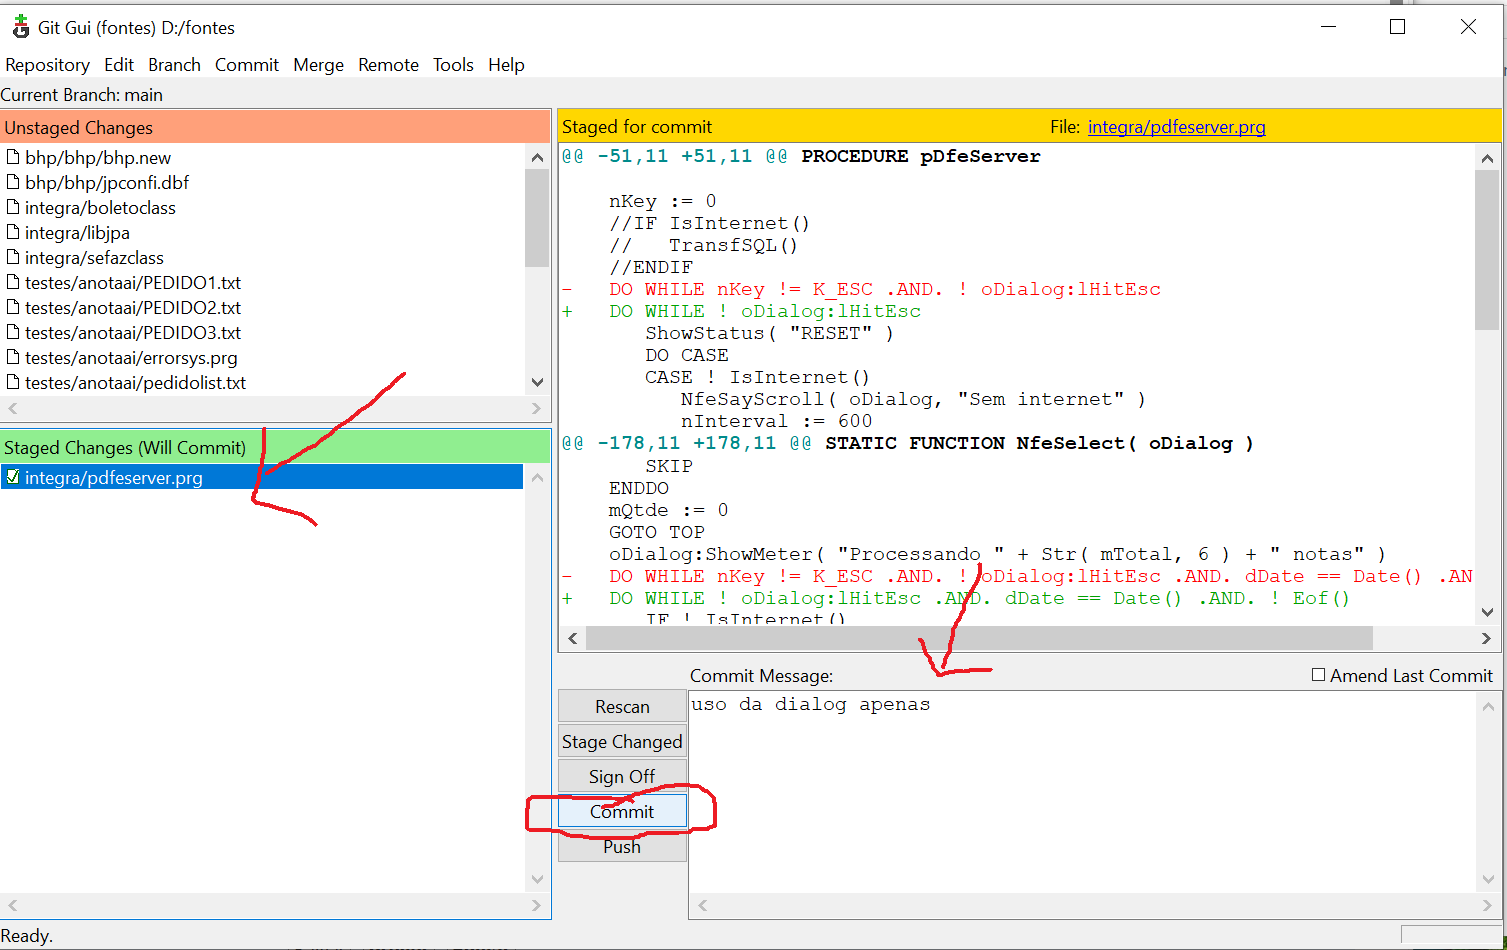Click the file icon for testes/anotaai/errorsys.prg
Image resolution: width=1507 pixels, height=950 pixels.
tap(13, 358)
